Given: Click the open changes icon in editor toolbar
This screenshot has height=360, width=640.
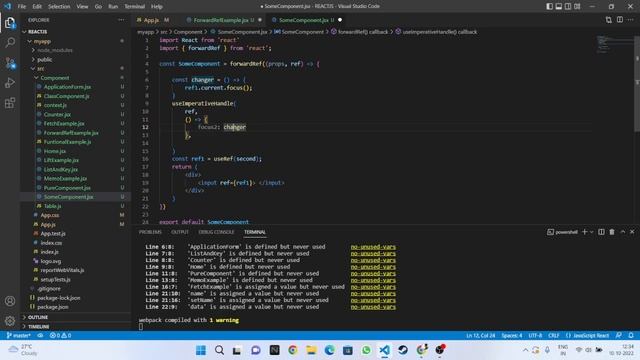Looking at the screenshot, I should point(609,20).
